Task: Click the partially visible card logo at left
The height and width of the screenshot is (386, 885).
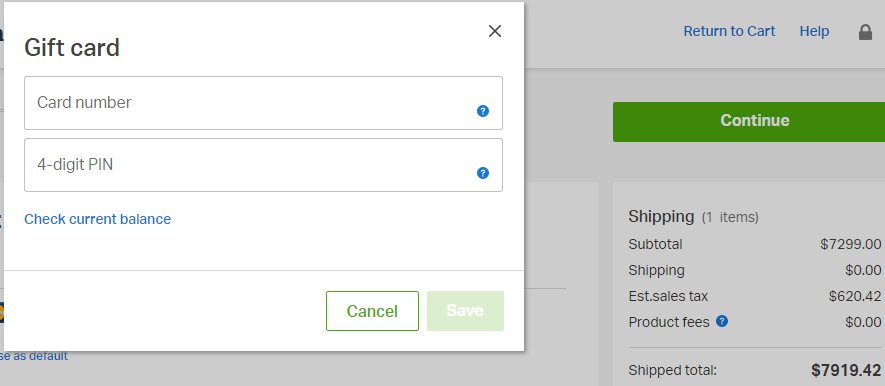Action: [x=2, y=312]
